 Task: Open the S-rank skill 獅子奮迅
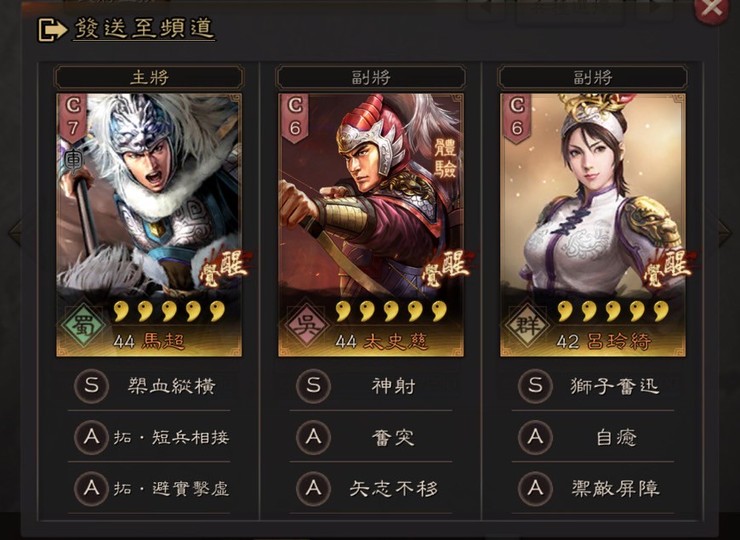pyautogui.click(x=614, y=386)
